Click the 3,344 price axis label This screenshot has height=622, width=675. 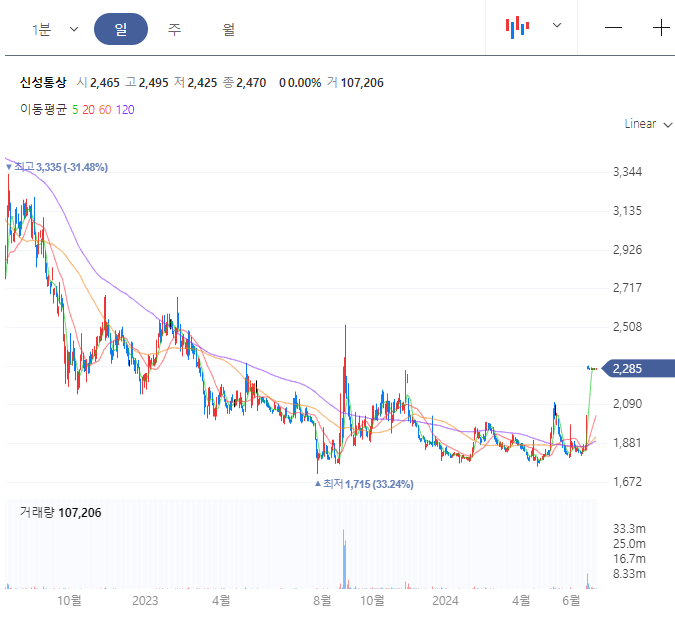point(627,172)
